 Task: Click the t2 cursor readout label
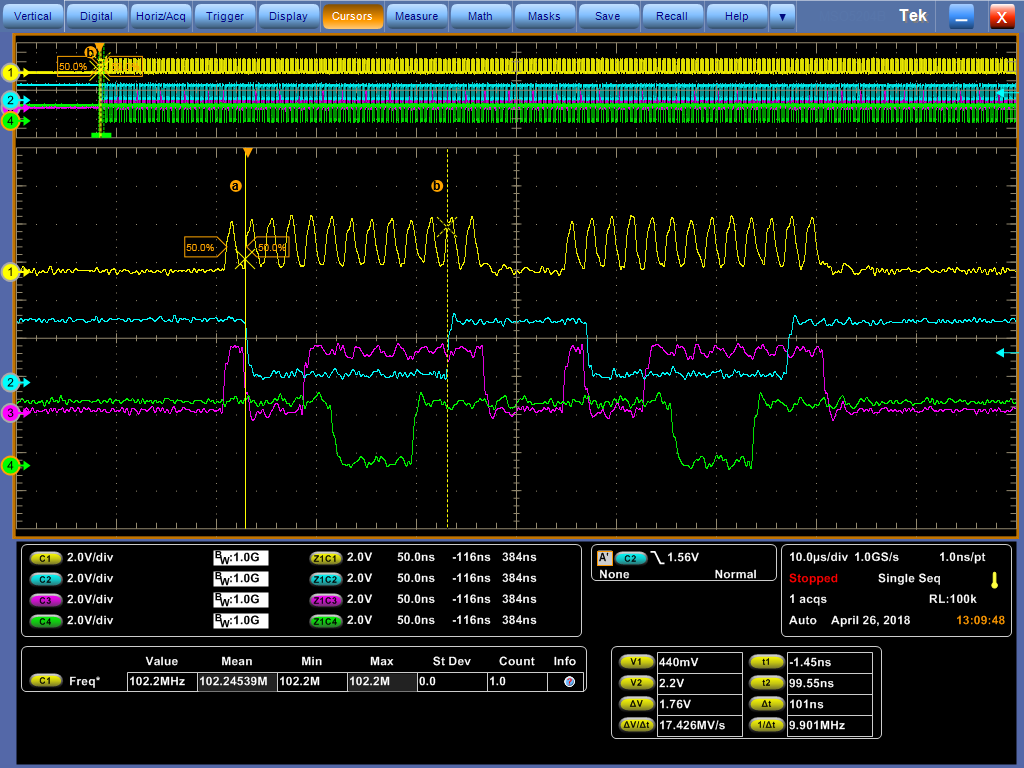coord(767,683)
